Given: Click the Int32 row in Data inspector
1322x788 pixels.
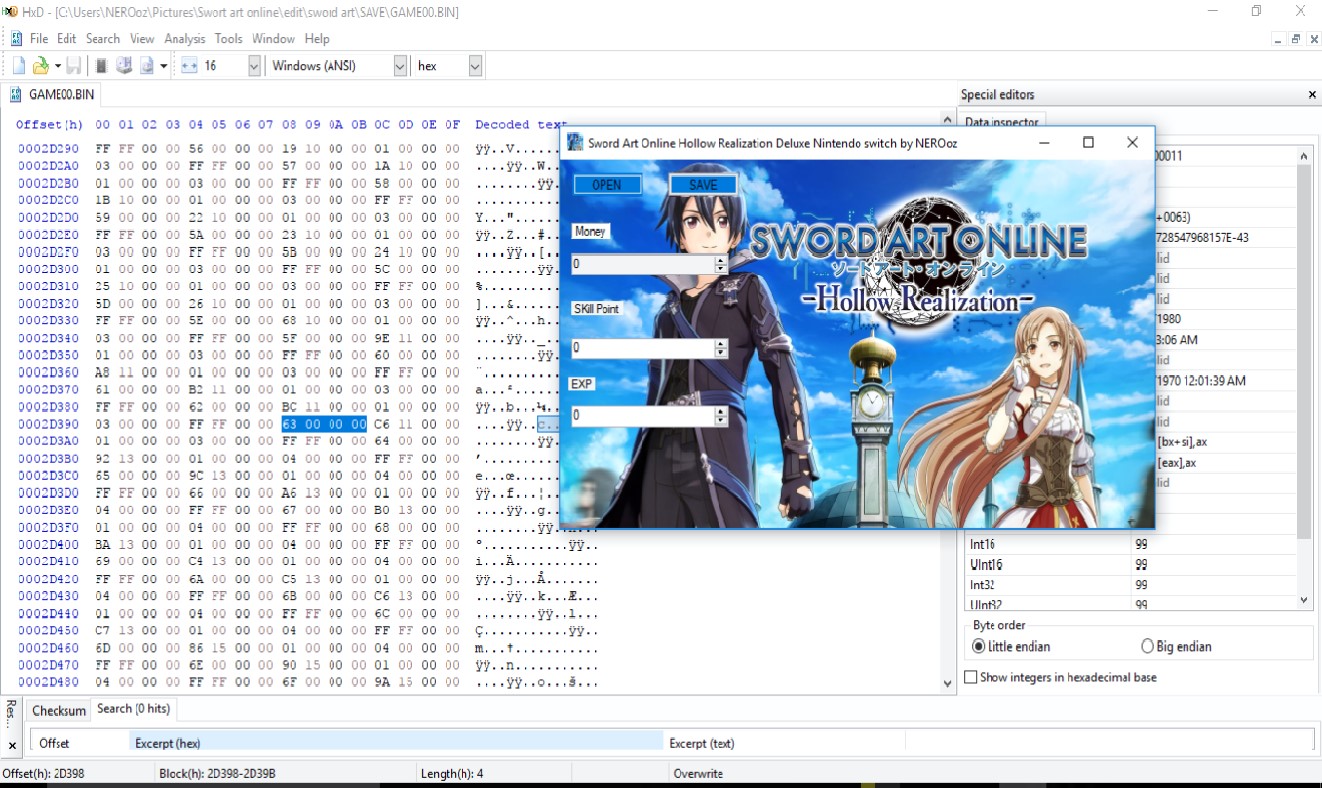Looking at the screenshot, I should (1130, 585).
